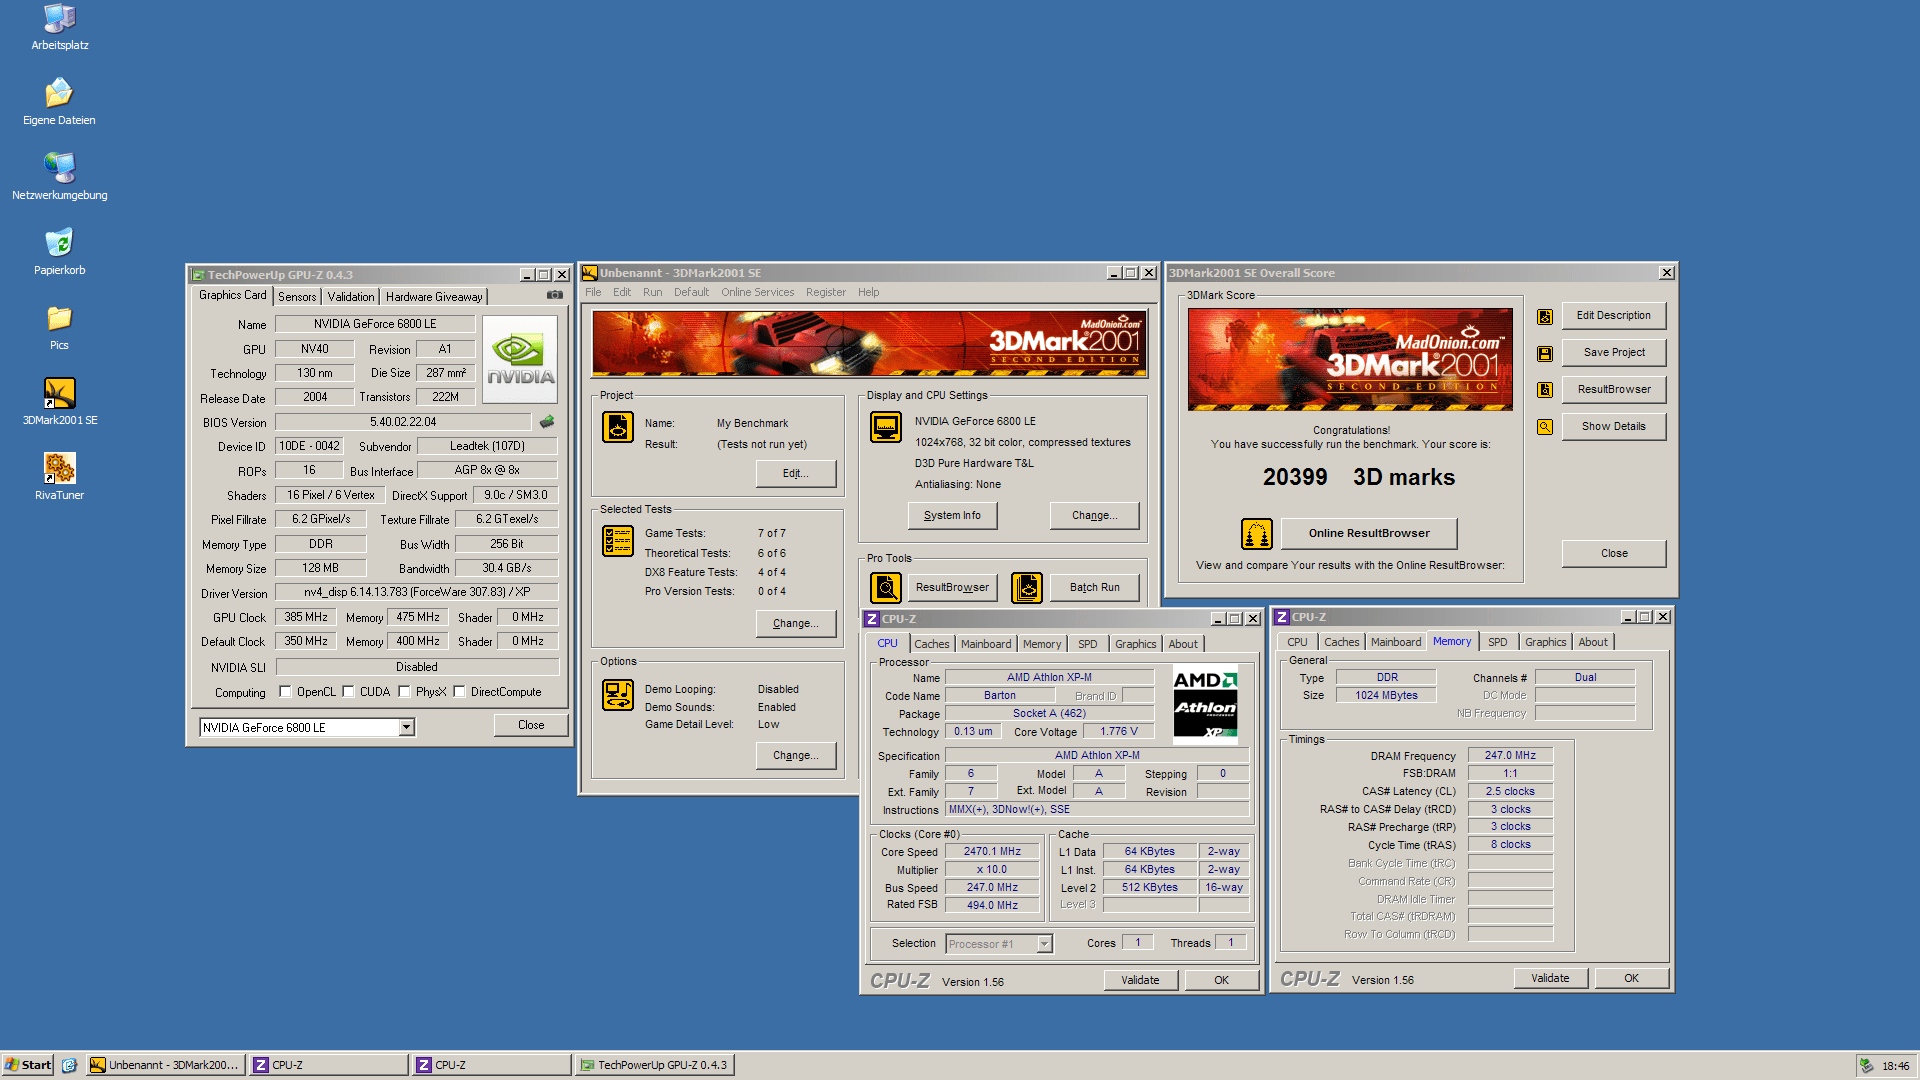Click Change... under Selected Tests
Screen dimensions: 1920x1080
coord(796,623)
